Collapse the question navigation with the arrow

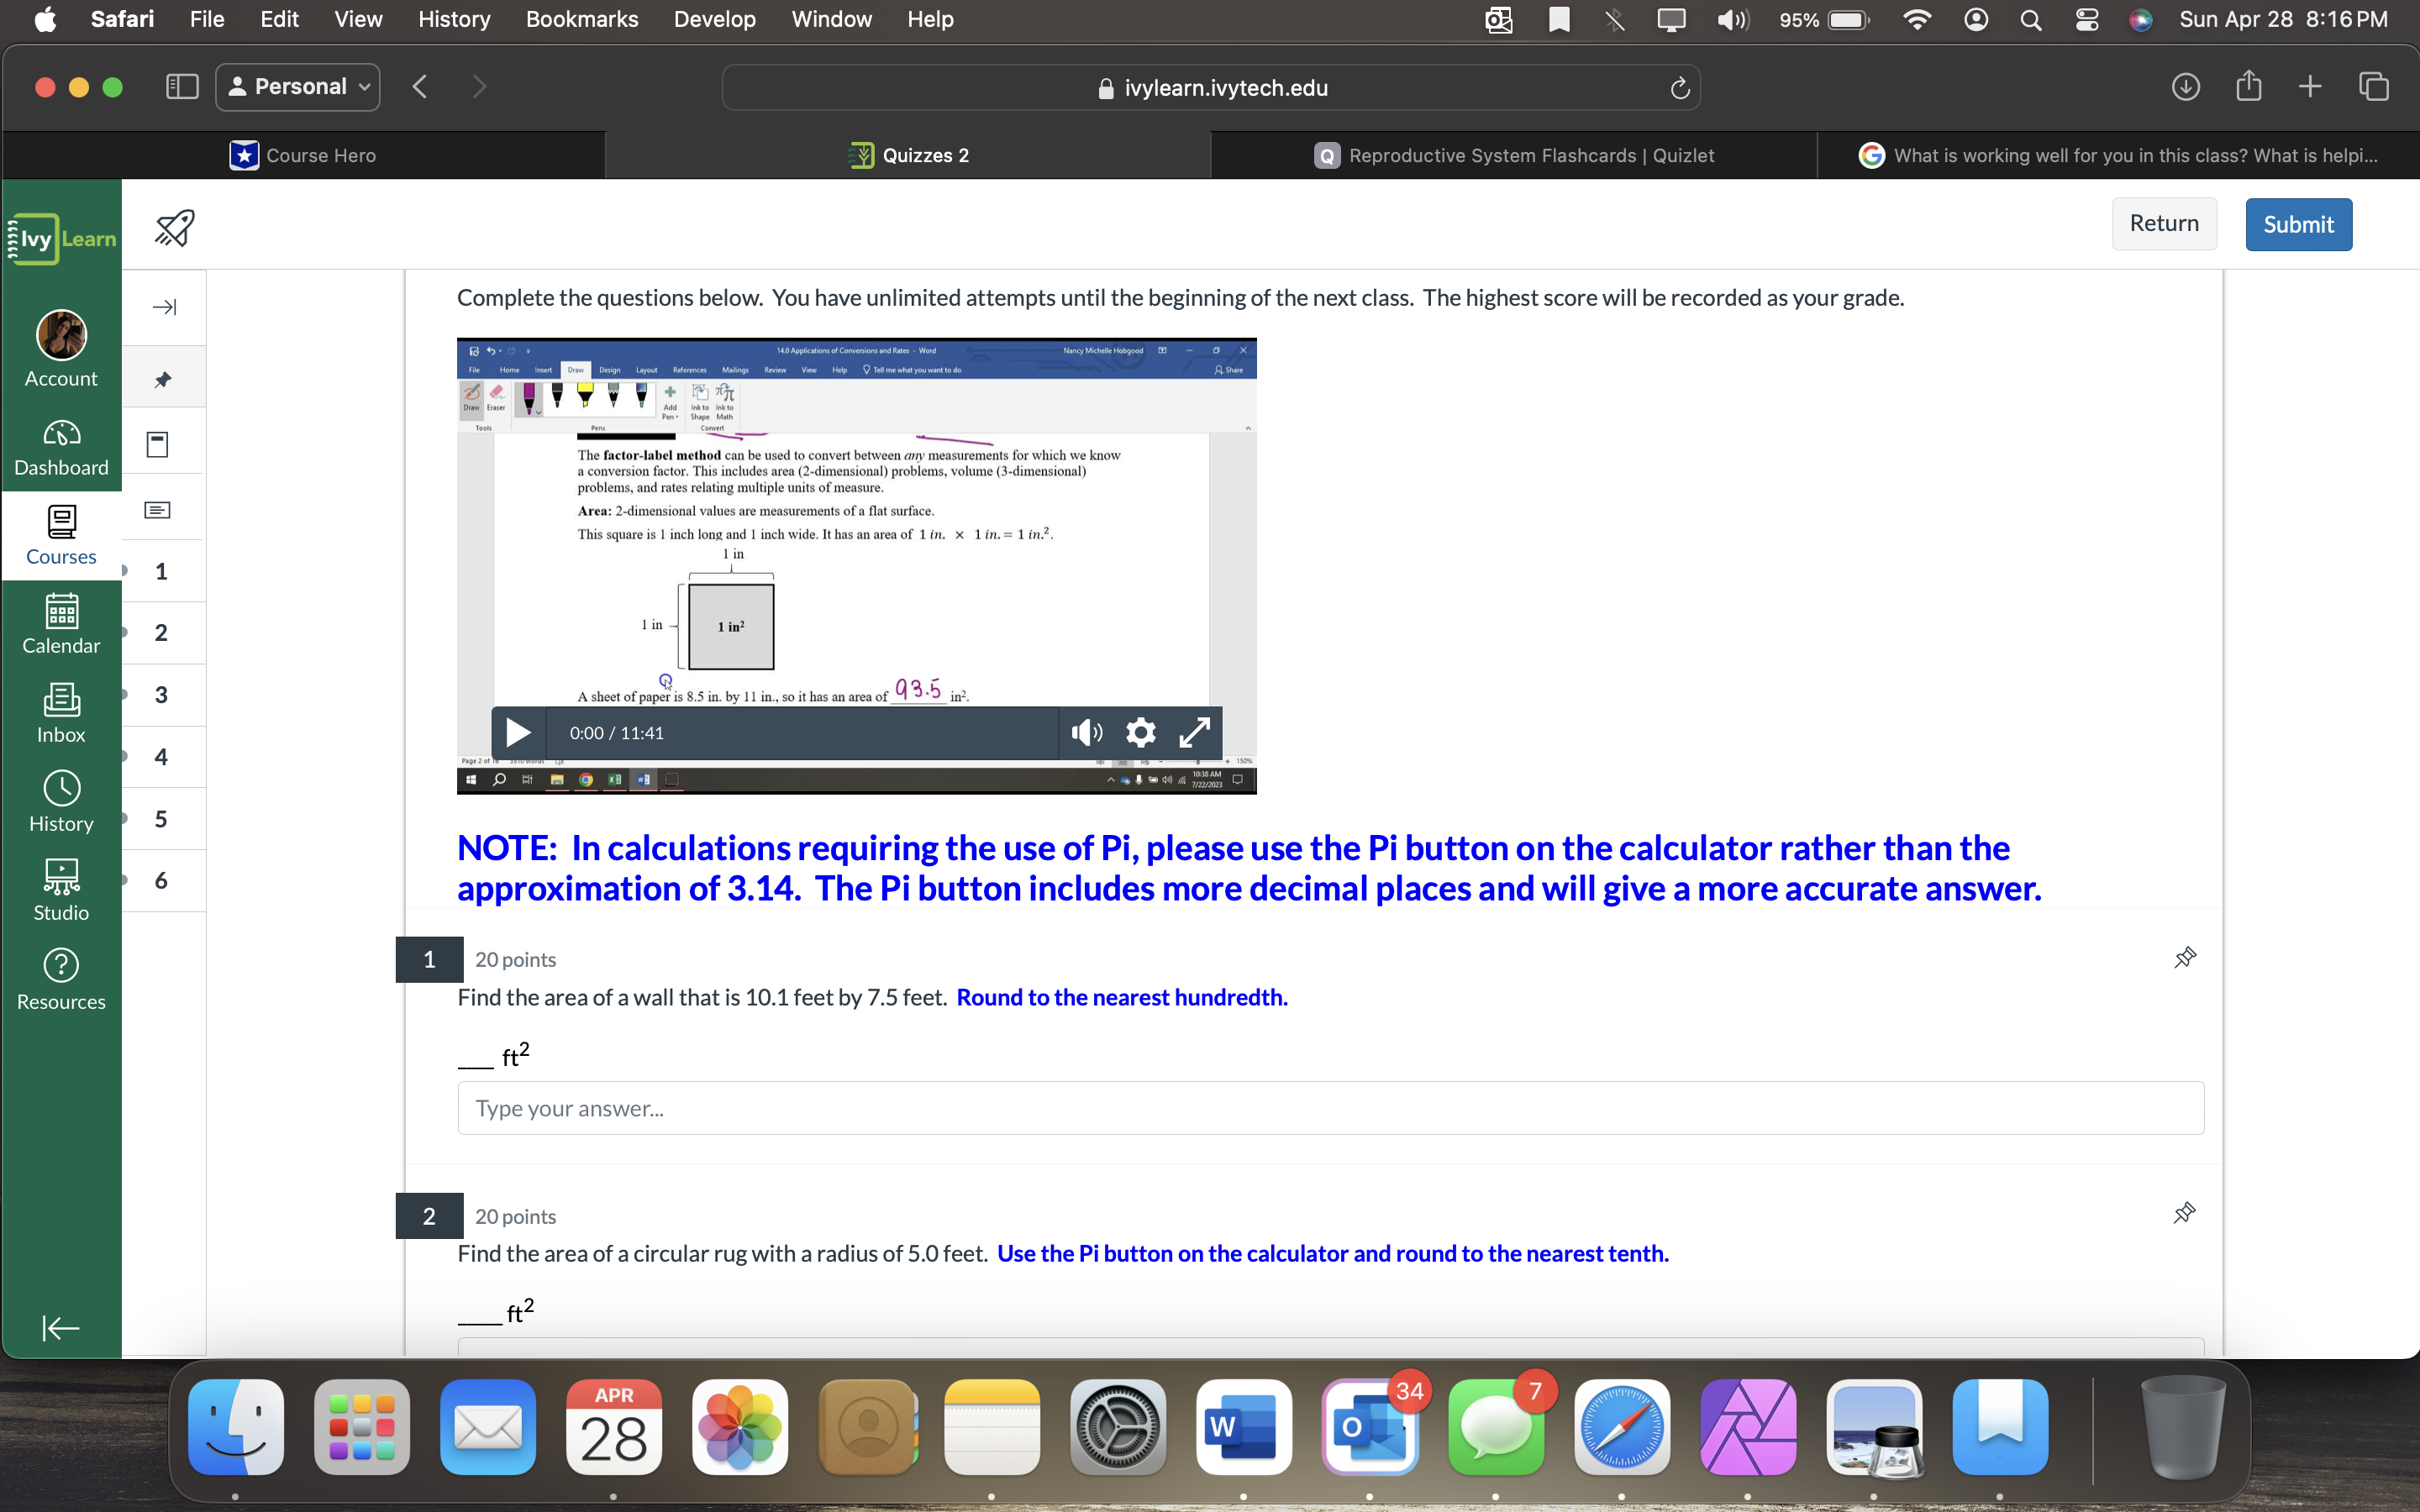(x=163, y=307)
